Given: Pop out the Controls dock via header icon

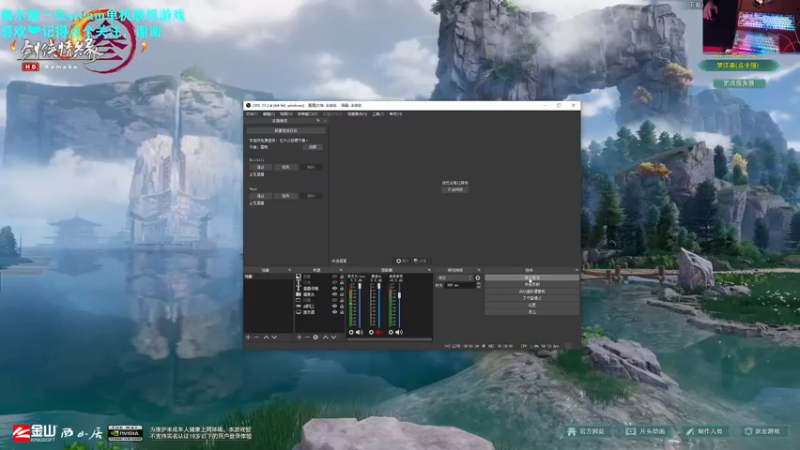Looking at the screenshot, I should 577,270.
